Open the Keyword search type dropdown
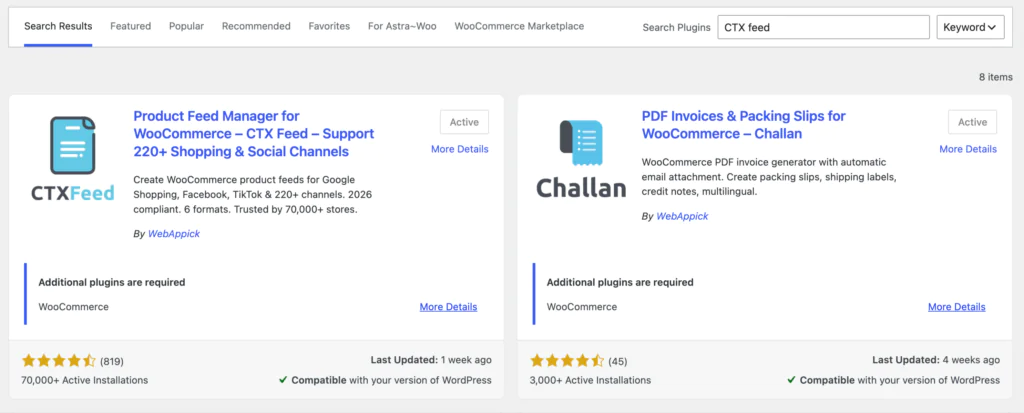The height and width of the screenshot is (413, 1024). pyautogui.click(x=970, y=27)
